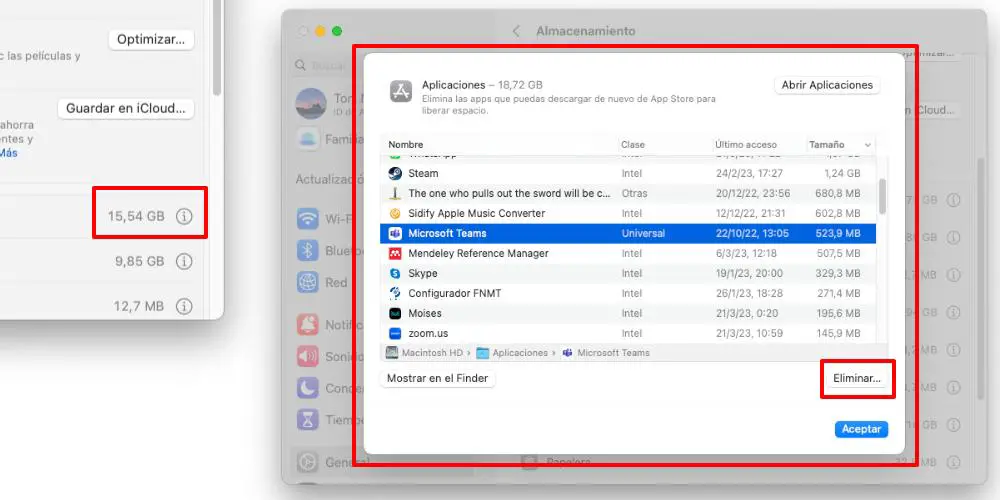
Task: Click the Abrir Aplicaciones button
Action: 827,85
